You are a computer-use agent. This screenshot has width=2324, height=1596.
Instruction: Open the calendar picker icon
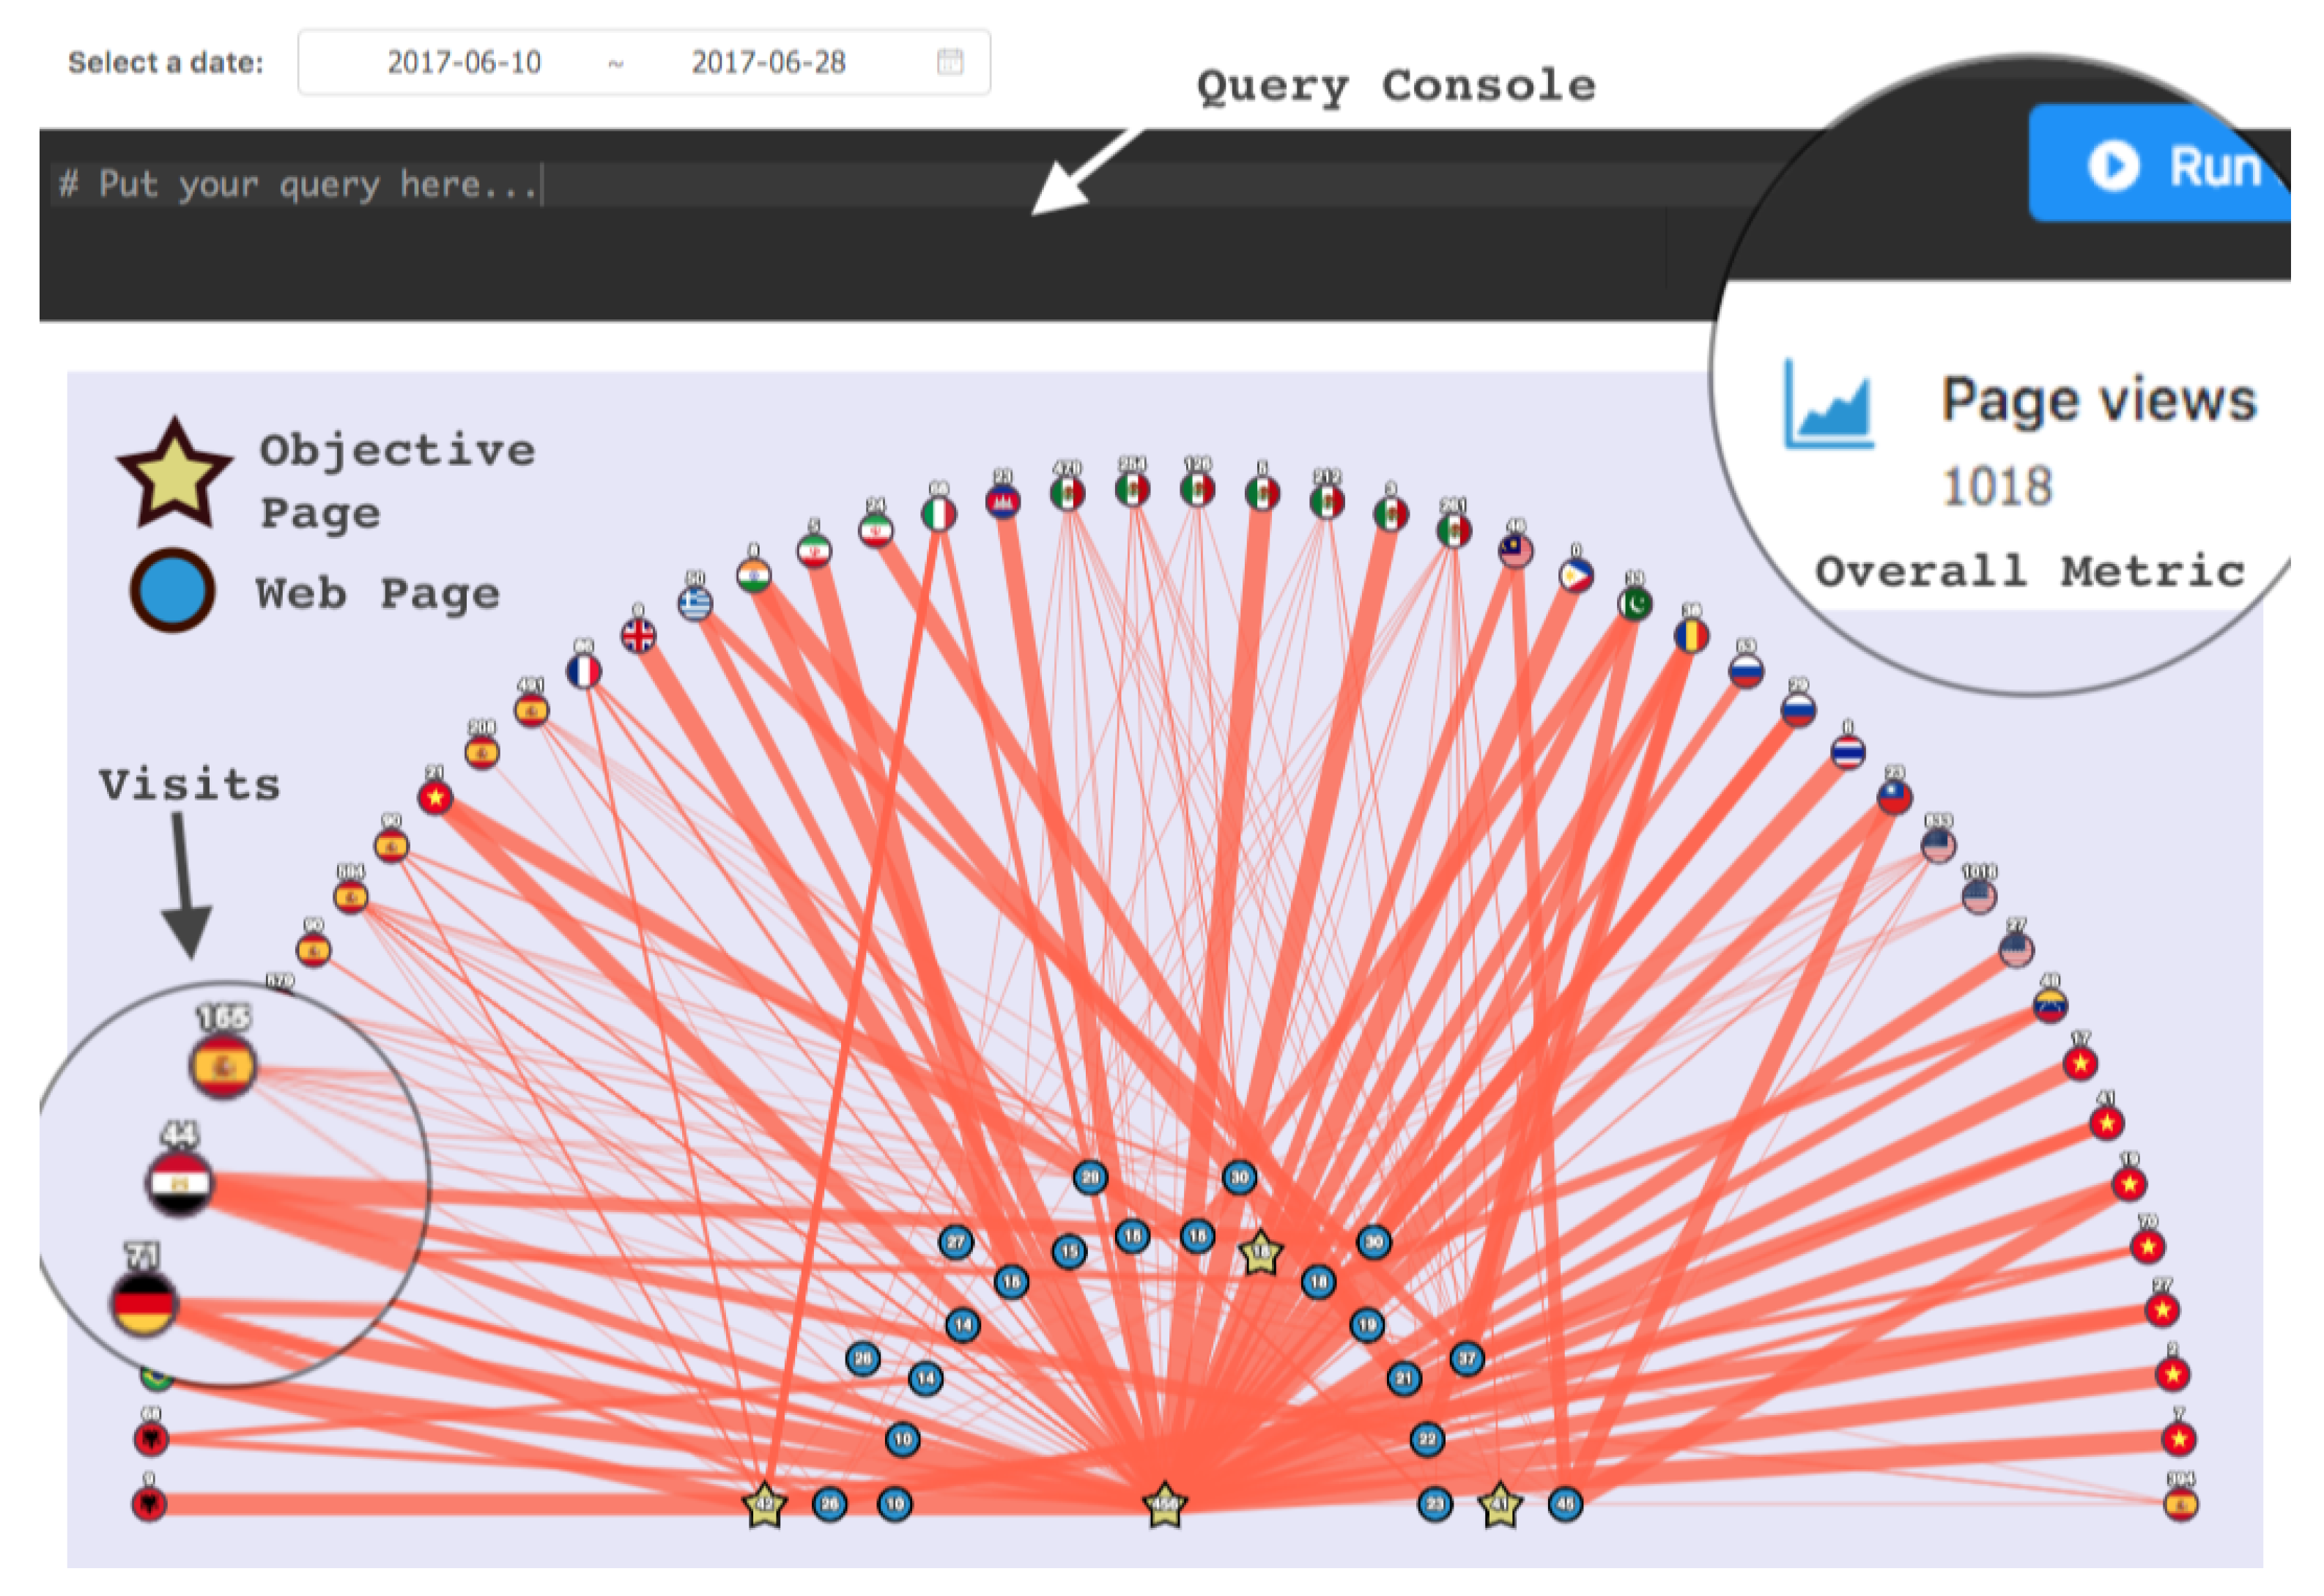point(949,62)
